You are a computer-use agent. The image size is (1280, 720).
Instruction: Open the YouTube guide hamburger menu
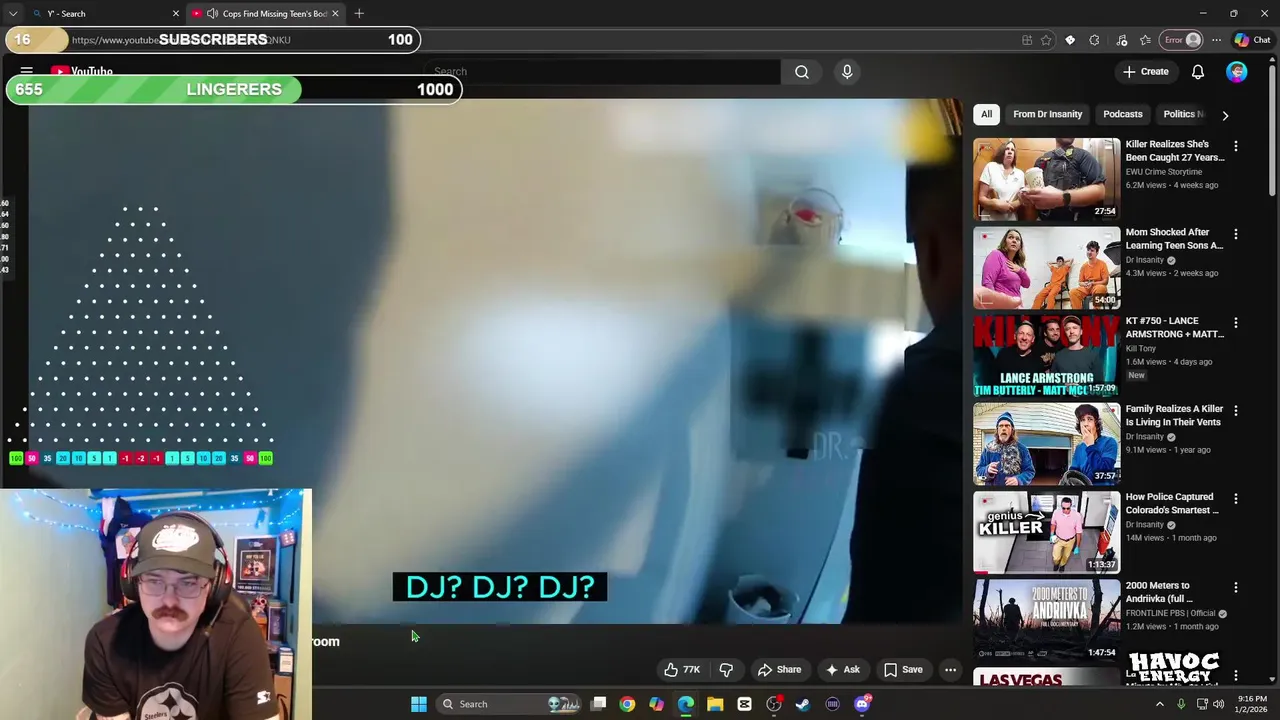pos(27,71)
